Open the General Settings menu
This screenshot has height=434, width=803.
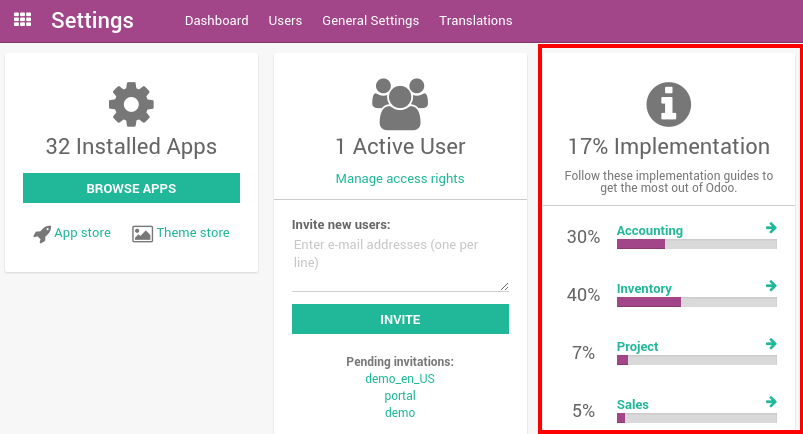point(370,20)
